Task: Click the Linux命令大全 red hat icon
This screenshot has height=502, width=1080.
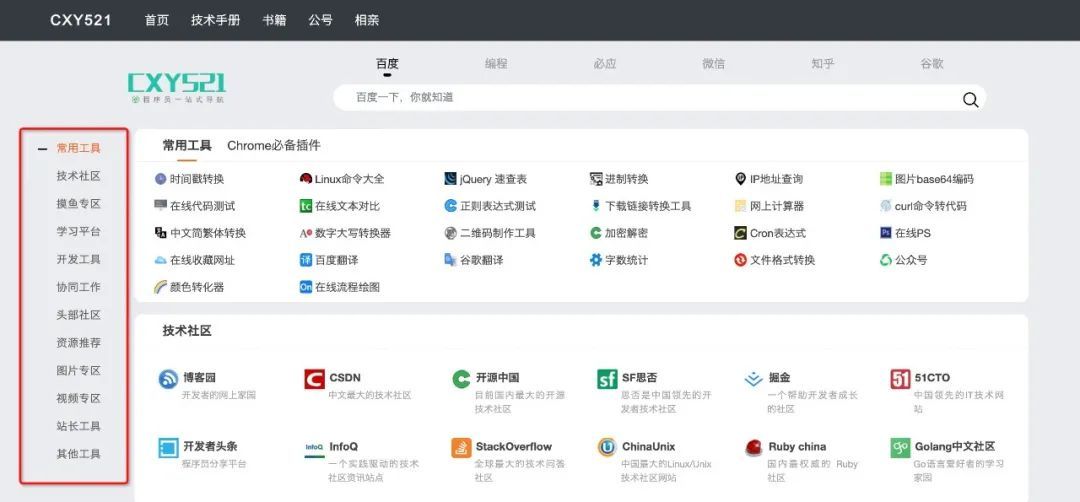Action: pos(306,179)
